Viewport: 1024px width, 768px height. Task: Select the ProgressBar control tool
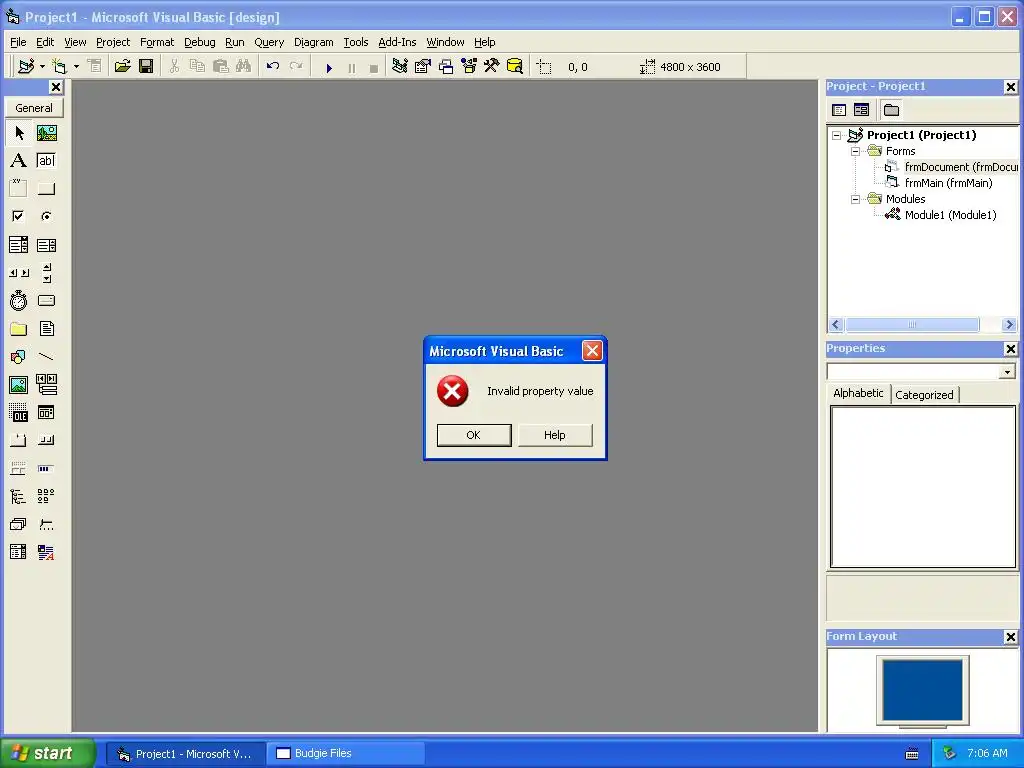point(46,468)
